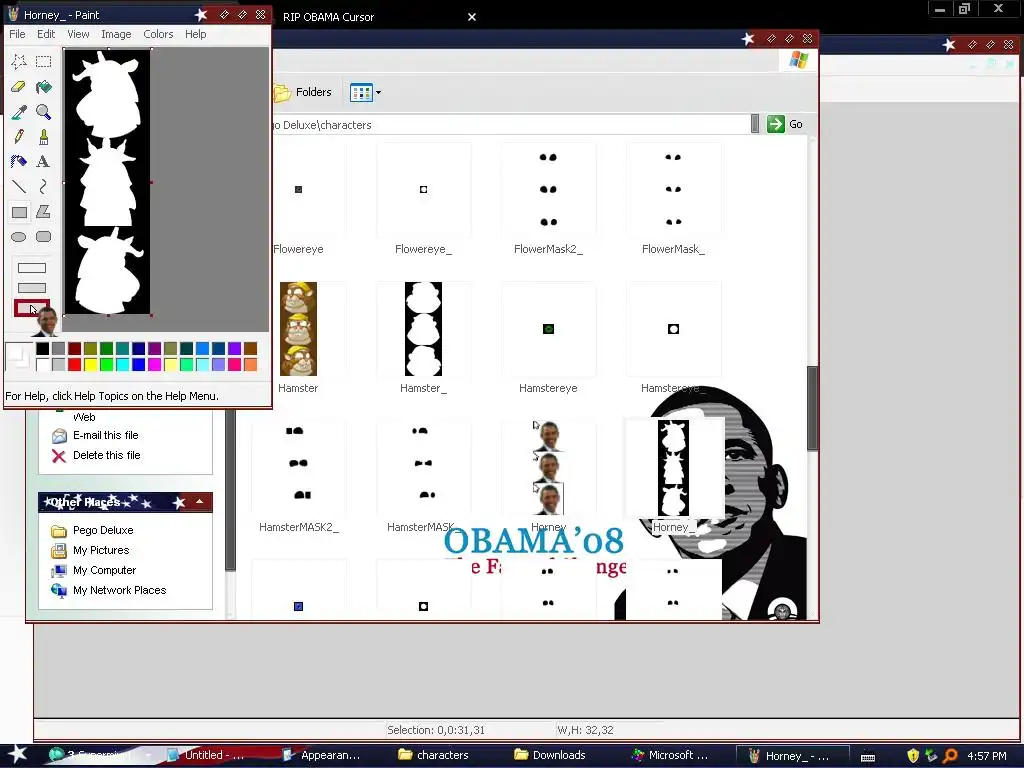Viewport: 1024px width, 768px height.
Task: Close the RIP OBAMA Cursor tab
Action: click(x=472, y=17)
